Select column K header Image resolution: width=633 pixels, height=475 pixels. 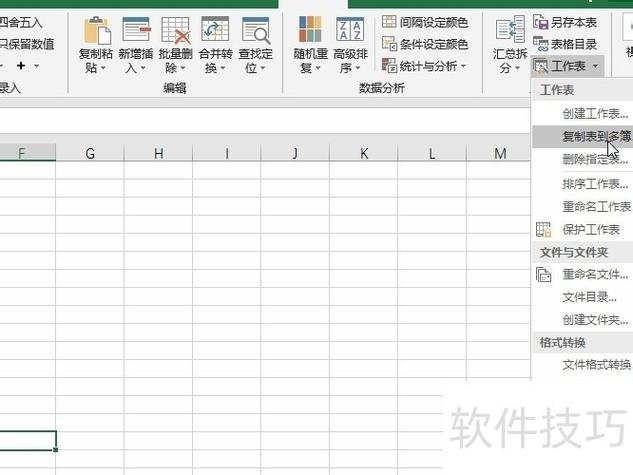click(363, 153)
